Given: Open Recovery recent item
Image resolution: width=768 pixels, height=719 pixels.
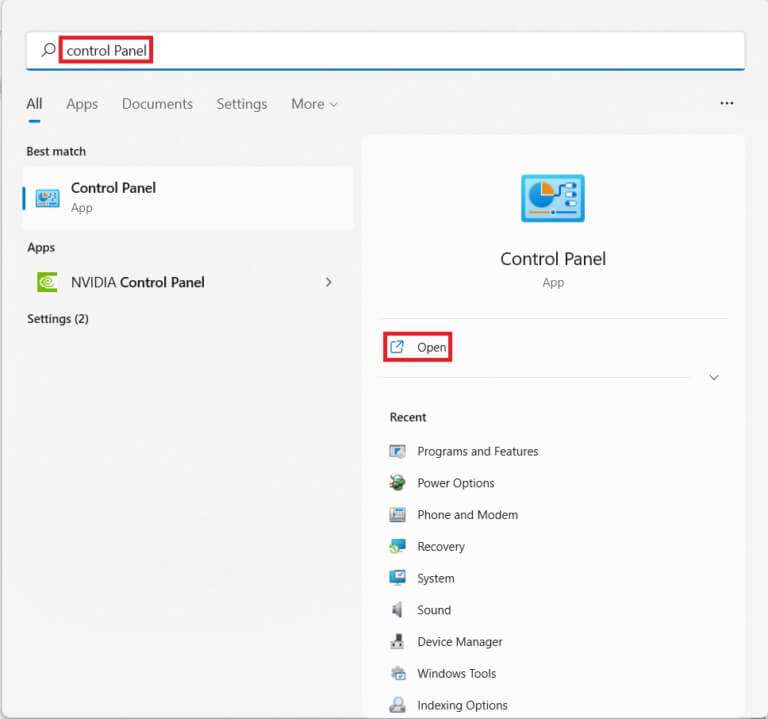Looking at the screenshot, I should pos(427,546).
